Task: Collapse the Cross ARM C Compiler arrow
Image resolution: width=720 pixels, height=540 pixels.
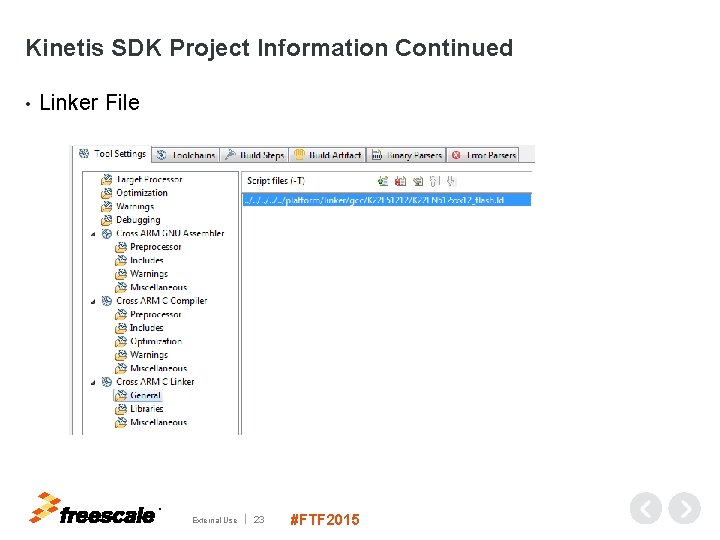Action: pos(93,302)
